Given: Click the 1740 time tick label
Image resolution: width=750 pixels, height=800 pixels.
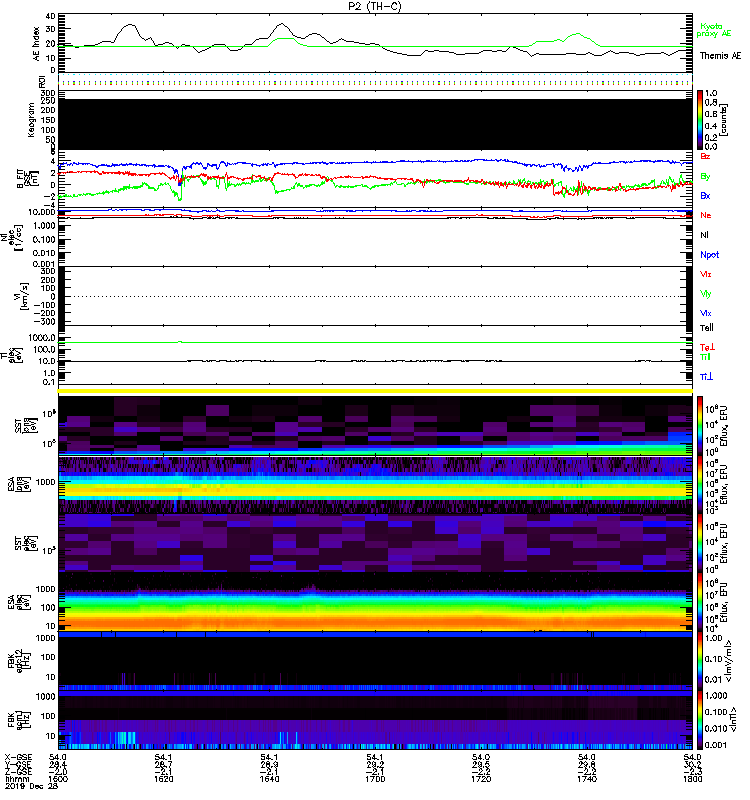Looking at the screenshot, I should click(586, 779).
